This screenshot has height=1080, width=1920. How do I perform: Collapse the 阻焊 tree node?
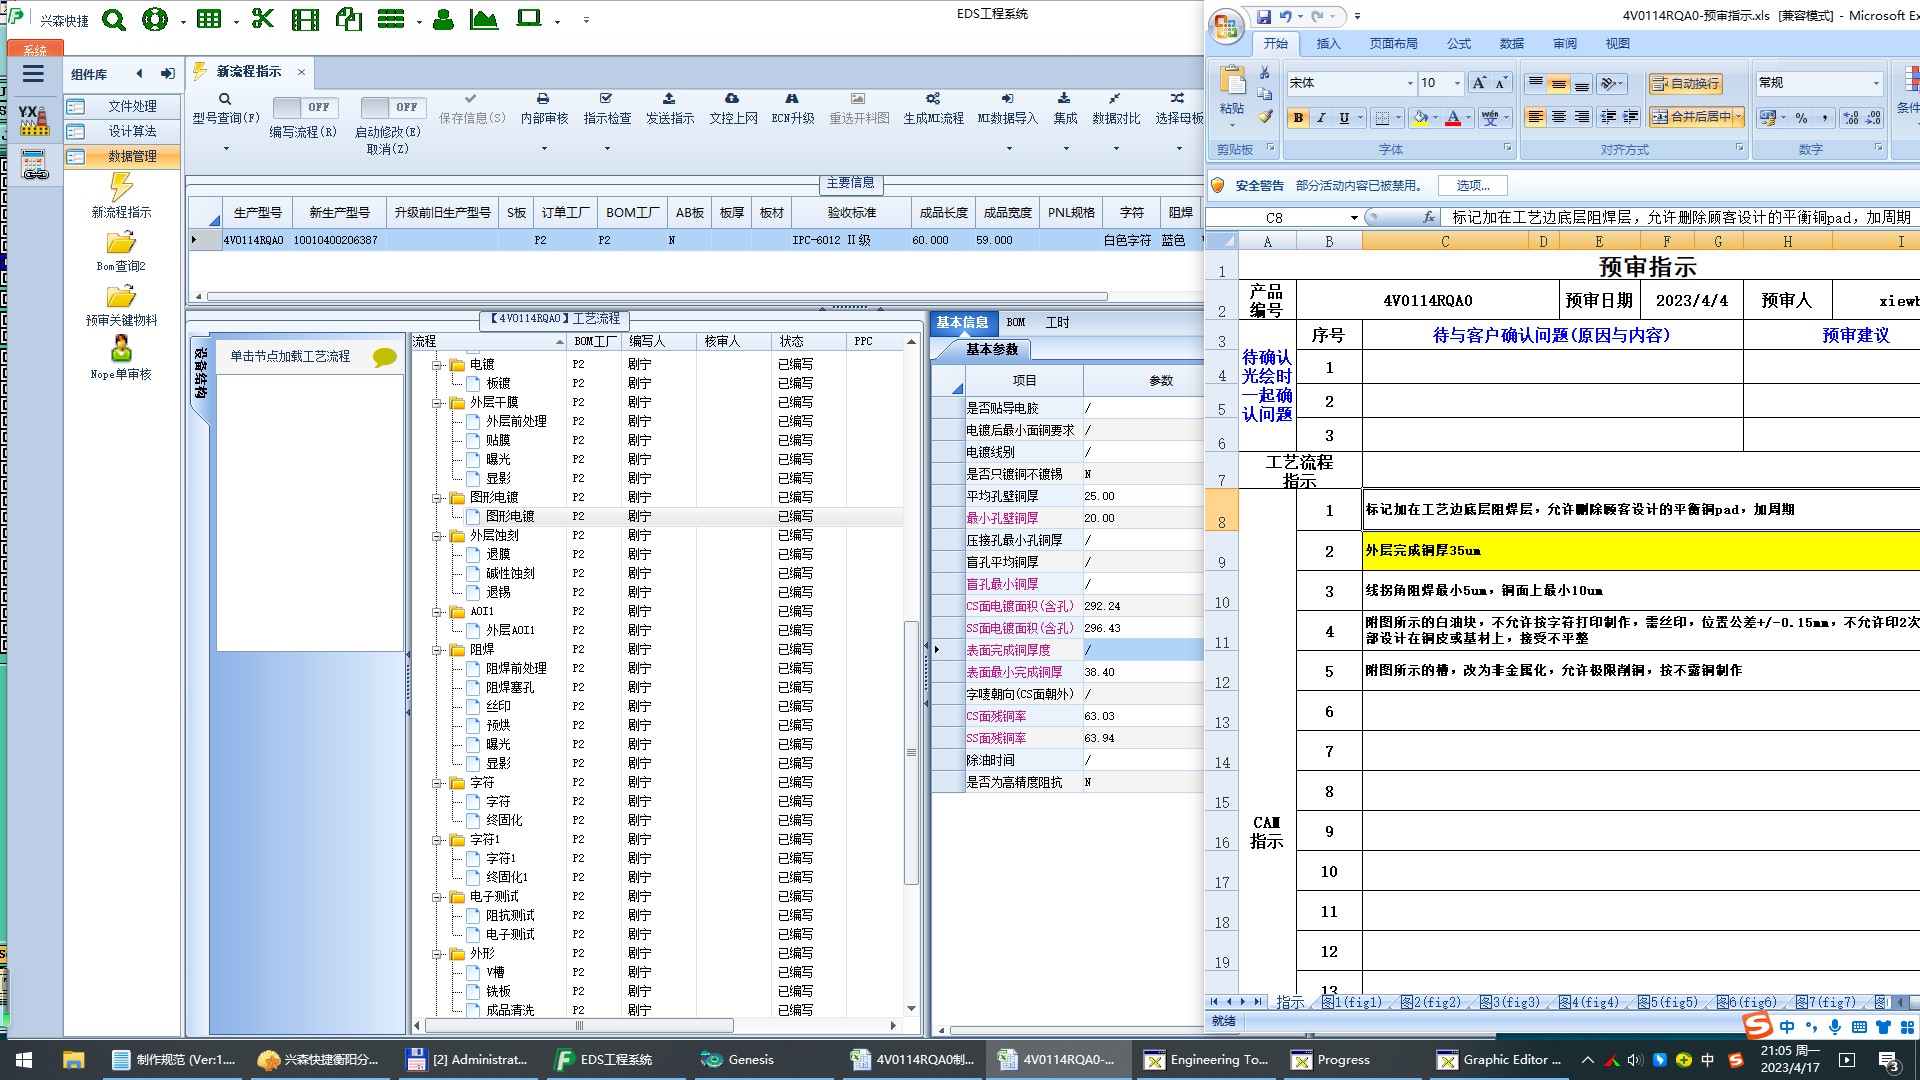(x=437, y=650)
